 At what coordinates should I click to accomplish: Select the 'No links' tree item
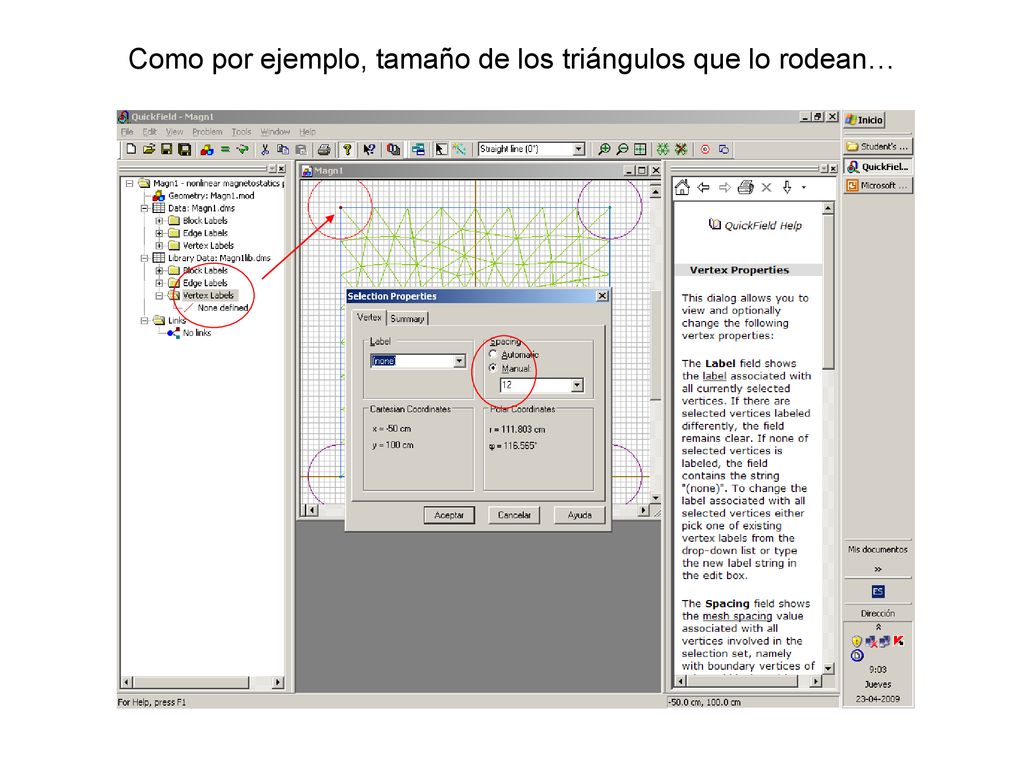(197, 333)
